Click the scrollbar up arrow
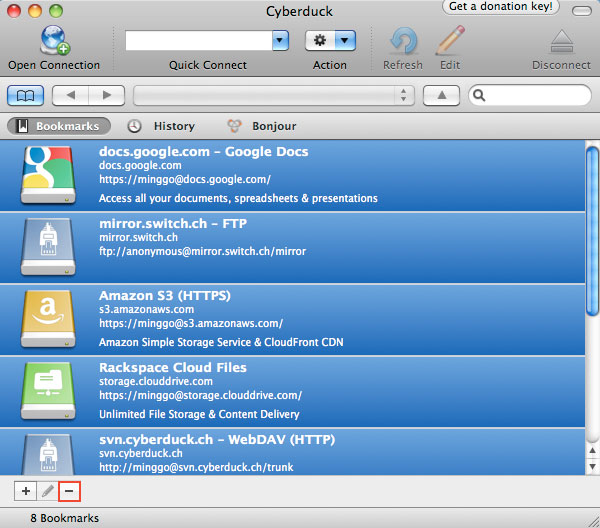 (x=592, y=450)
